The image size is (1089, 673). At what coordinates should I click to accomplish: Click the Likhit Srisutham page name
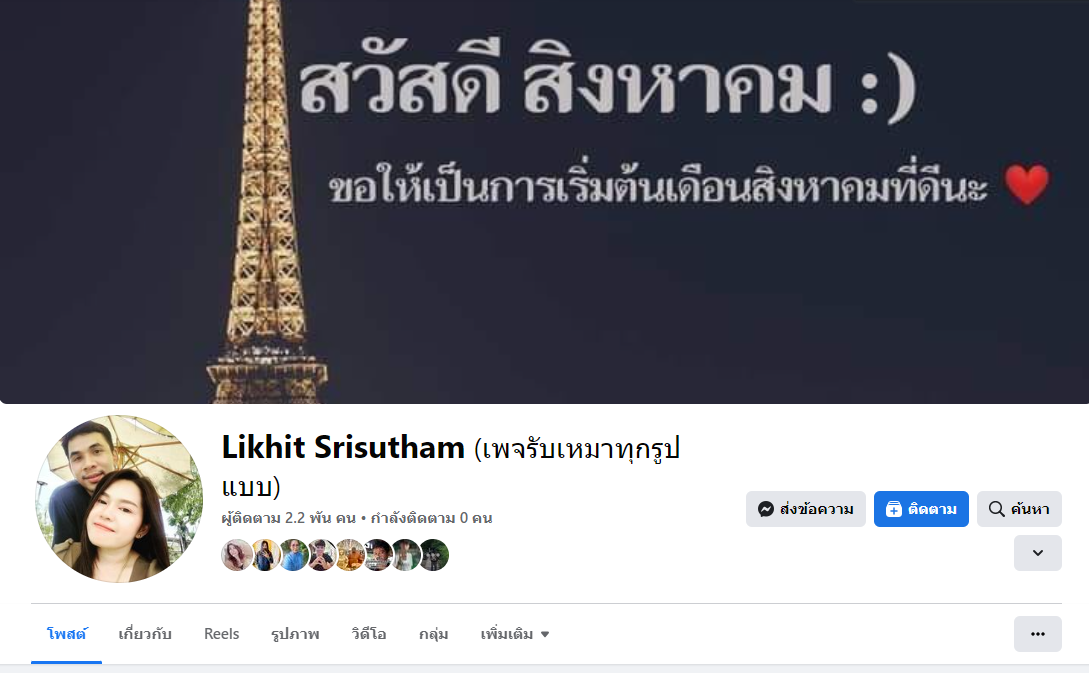[343, 447]
